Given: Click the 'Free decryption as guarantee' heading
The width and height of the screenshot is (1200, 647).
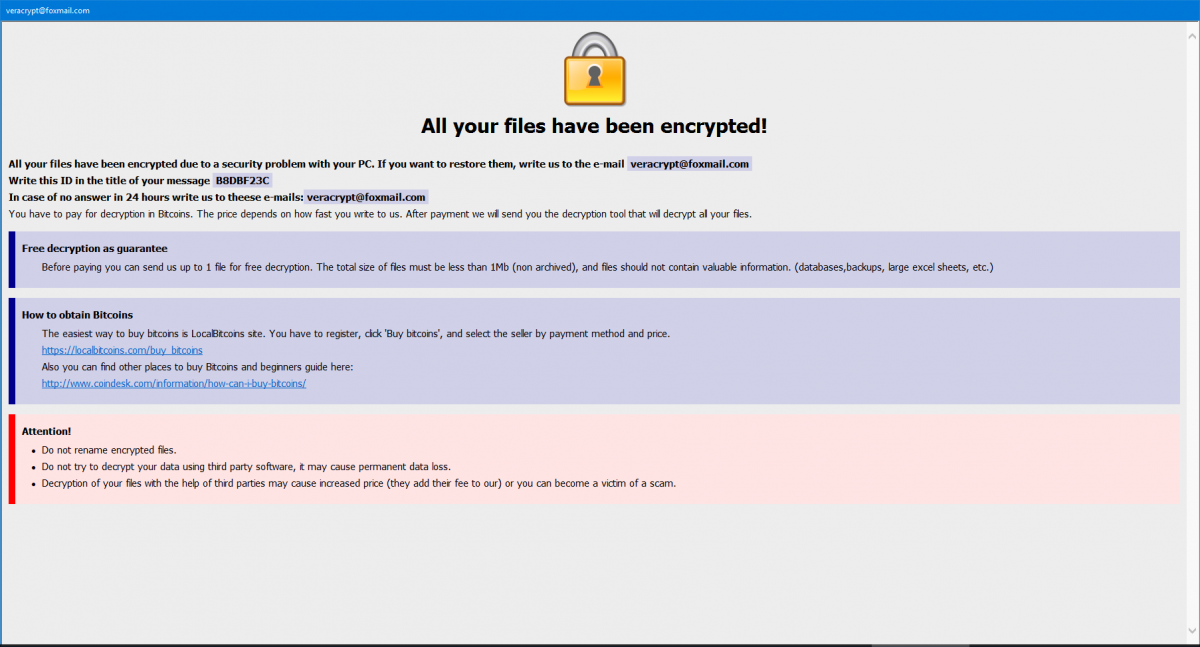Looking at the screenshot, I should [x=94, y=248].
